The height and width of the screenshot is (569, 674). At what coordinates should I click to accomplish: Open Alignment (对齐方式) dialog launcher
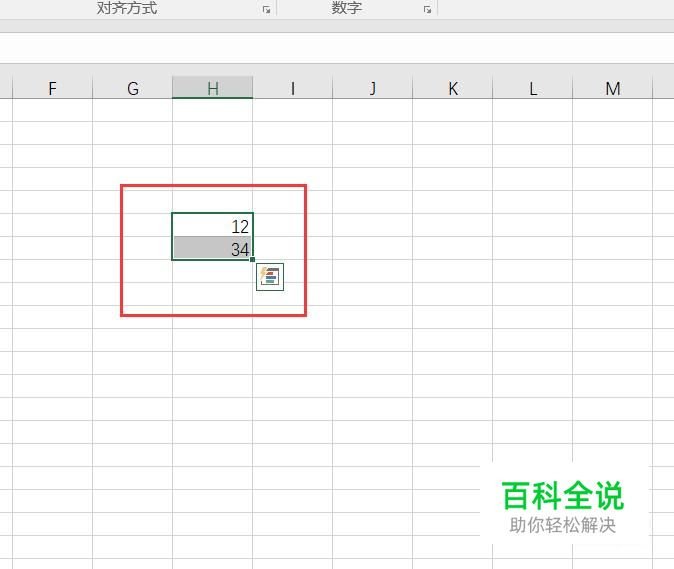click(267, 9)
